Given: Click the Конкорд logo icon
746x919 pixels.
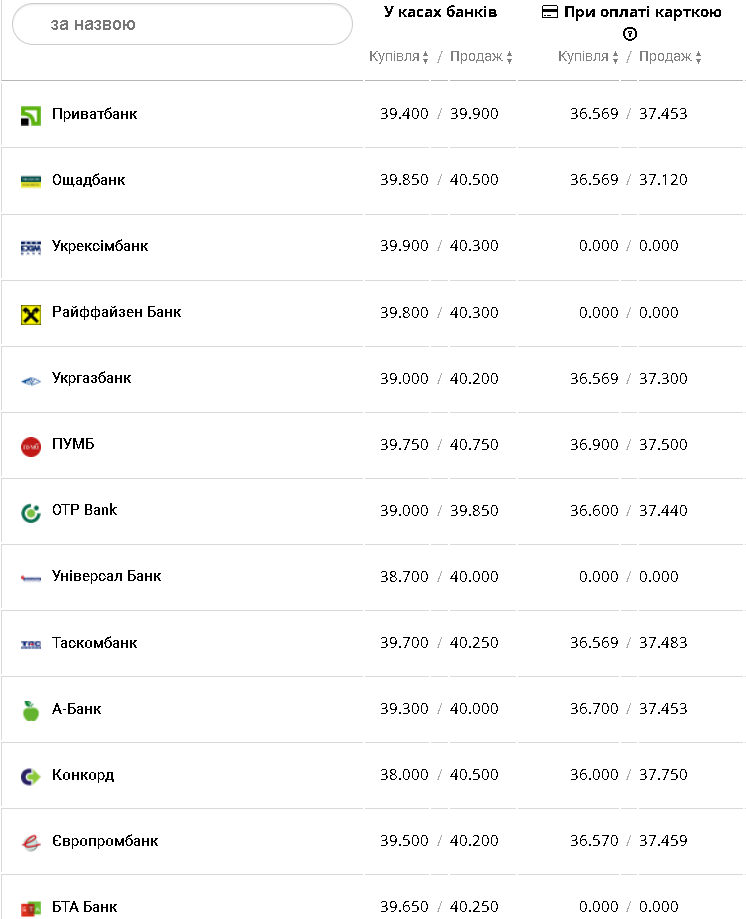Looking at the screenshot, I should (31, 776).
